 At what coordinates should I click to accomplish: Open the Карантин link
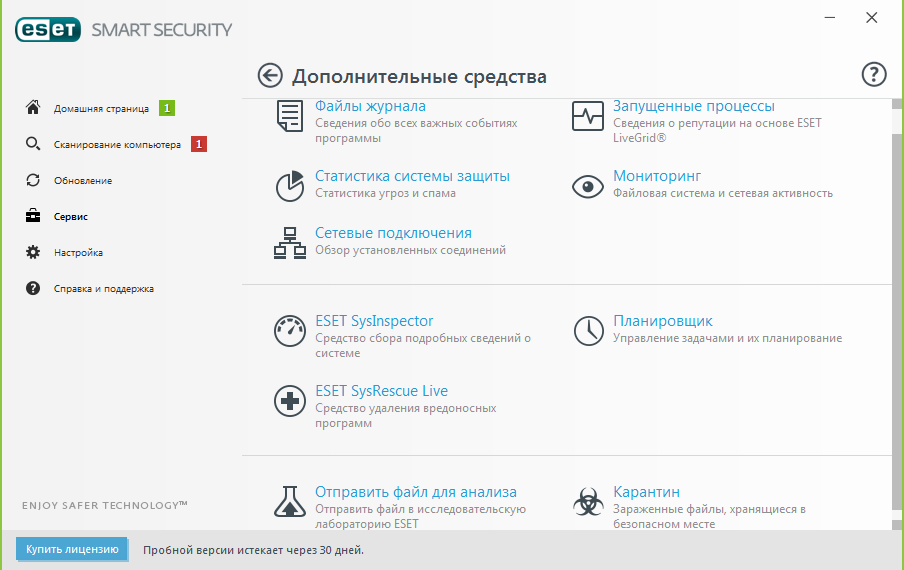click(646, 492)
